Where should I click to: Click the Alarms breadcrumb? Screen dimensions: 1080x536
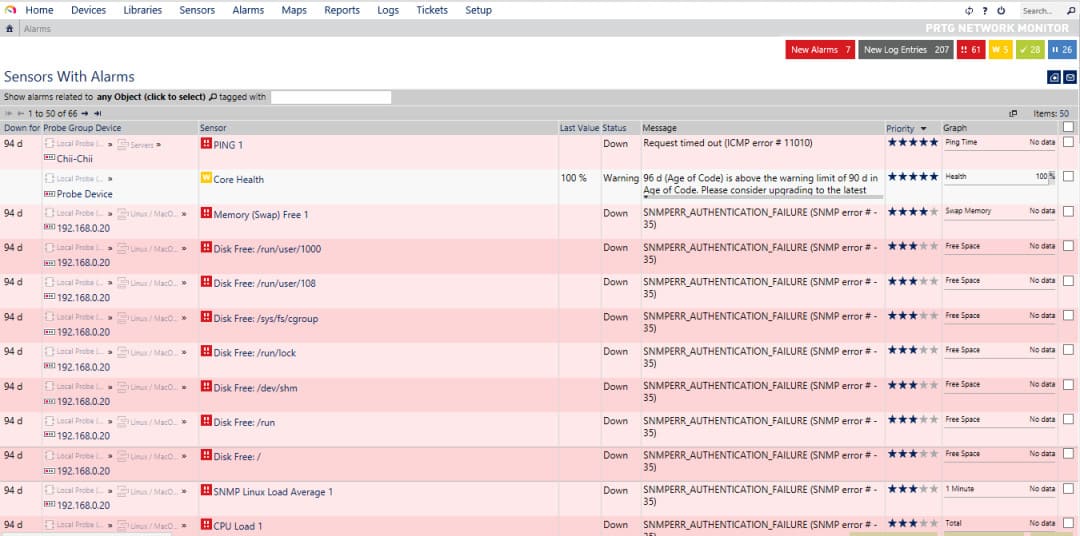tap(37, 29)
